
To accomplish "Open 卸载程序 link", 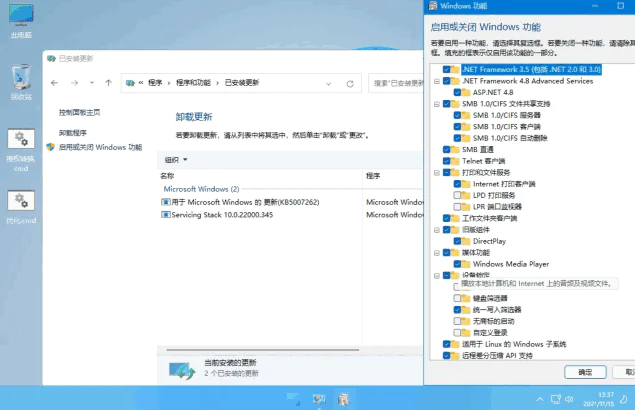I will (x=73, y=133).
